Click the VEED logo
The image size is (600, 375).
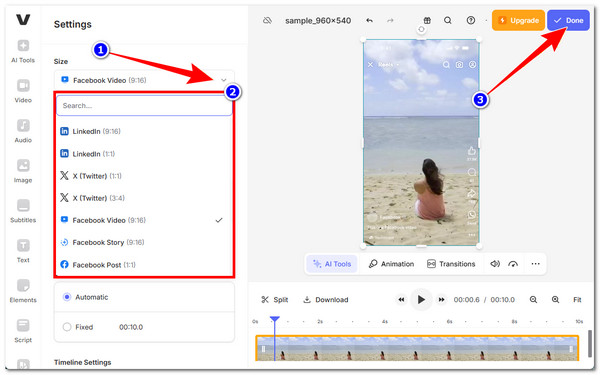pos(23,19)
